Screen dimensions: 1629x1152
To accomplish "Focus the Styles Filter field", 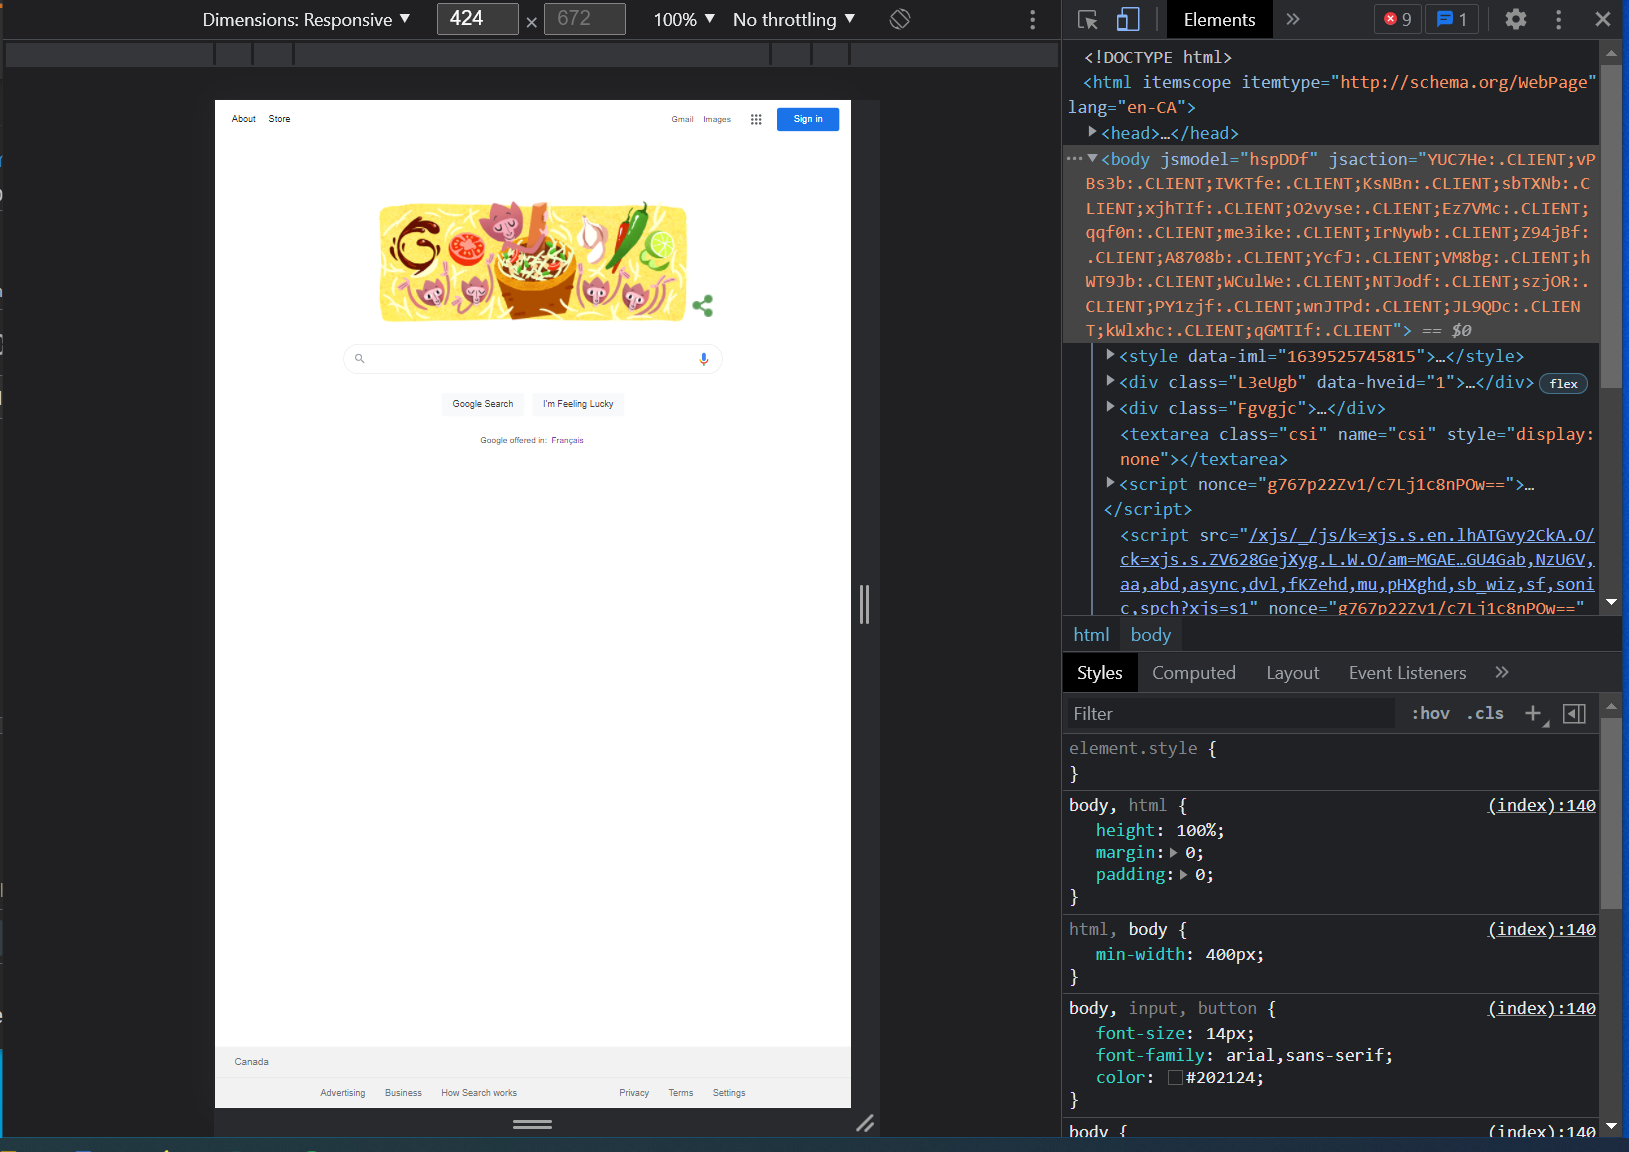I will point(1230,713).
